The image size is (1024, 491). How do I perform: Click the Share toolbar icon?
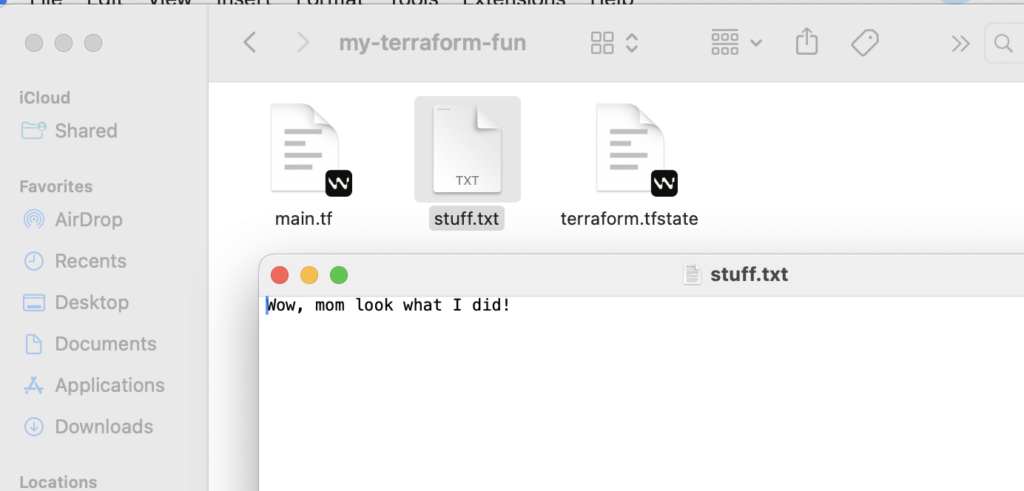click(x=806, y=43)
